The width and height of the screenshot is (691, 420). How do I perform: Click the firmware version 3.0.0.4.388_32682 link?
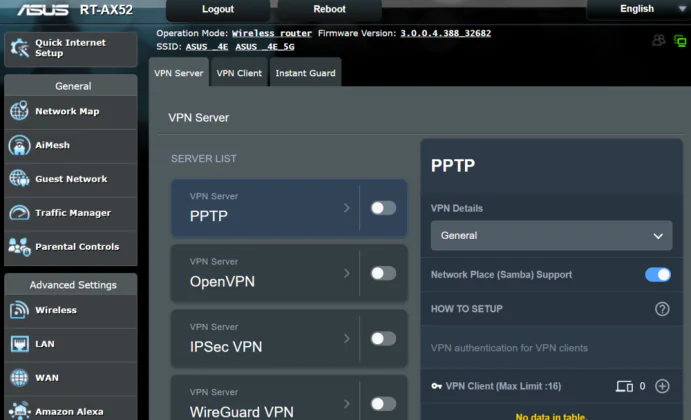(x=446, y=33)
